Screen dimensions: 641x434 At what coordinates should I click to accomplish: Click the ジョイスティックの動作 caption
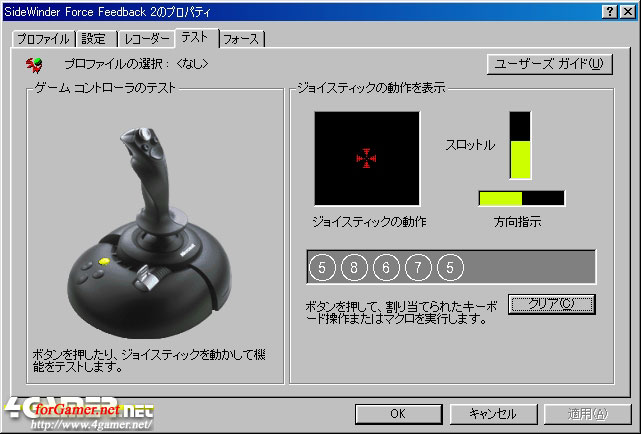(x=370, y=222)
